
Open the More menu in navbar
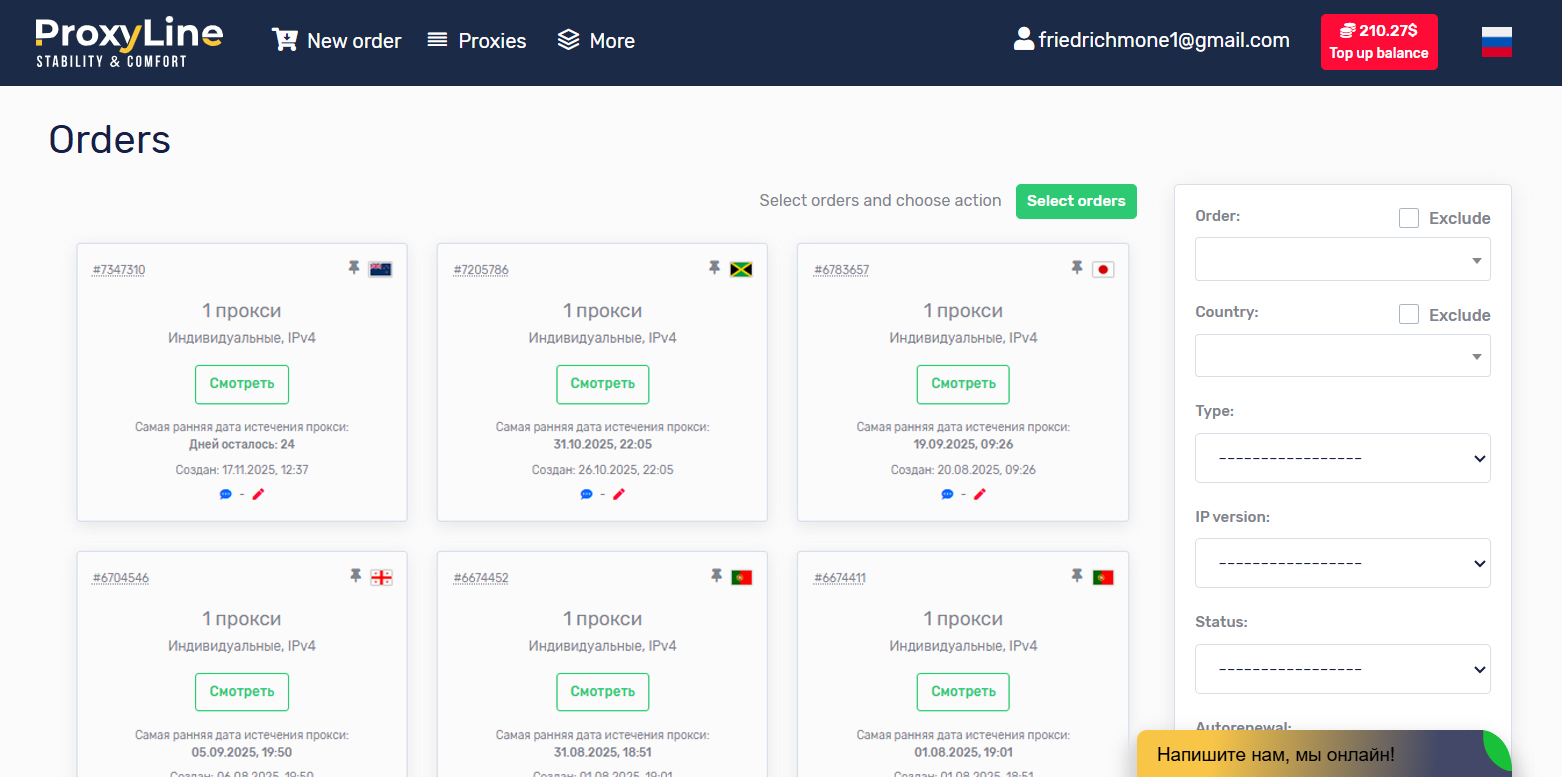coord(596,41)
